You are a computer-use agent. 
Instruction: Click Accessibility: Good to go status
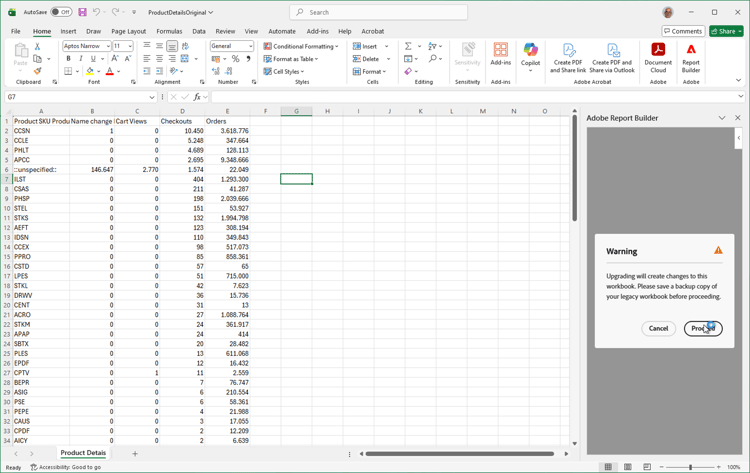pyautogui.click(x=66, y=467)
